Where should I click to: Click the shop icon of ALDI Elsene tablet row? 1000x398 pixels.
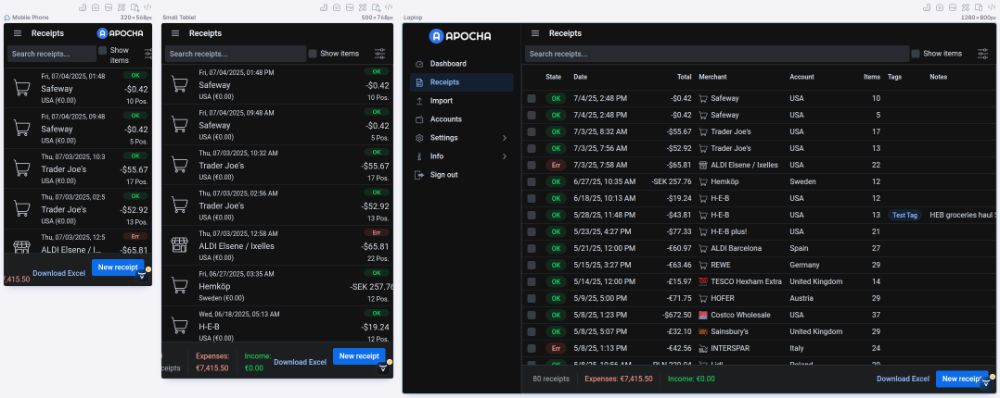[x=179, y=245]
